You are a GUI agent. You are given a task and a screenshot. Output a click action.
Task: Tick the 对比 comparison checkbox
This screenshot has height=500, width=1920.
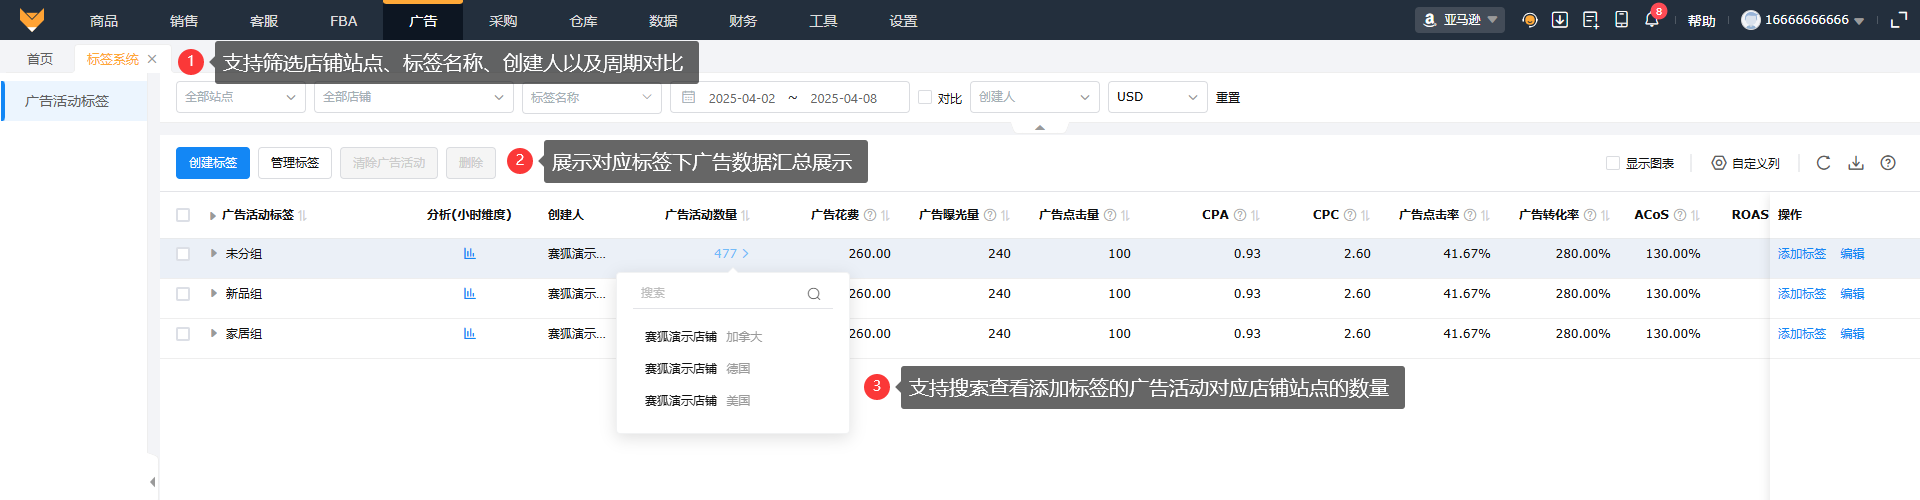point(925,98)
